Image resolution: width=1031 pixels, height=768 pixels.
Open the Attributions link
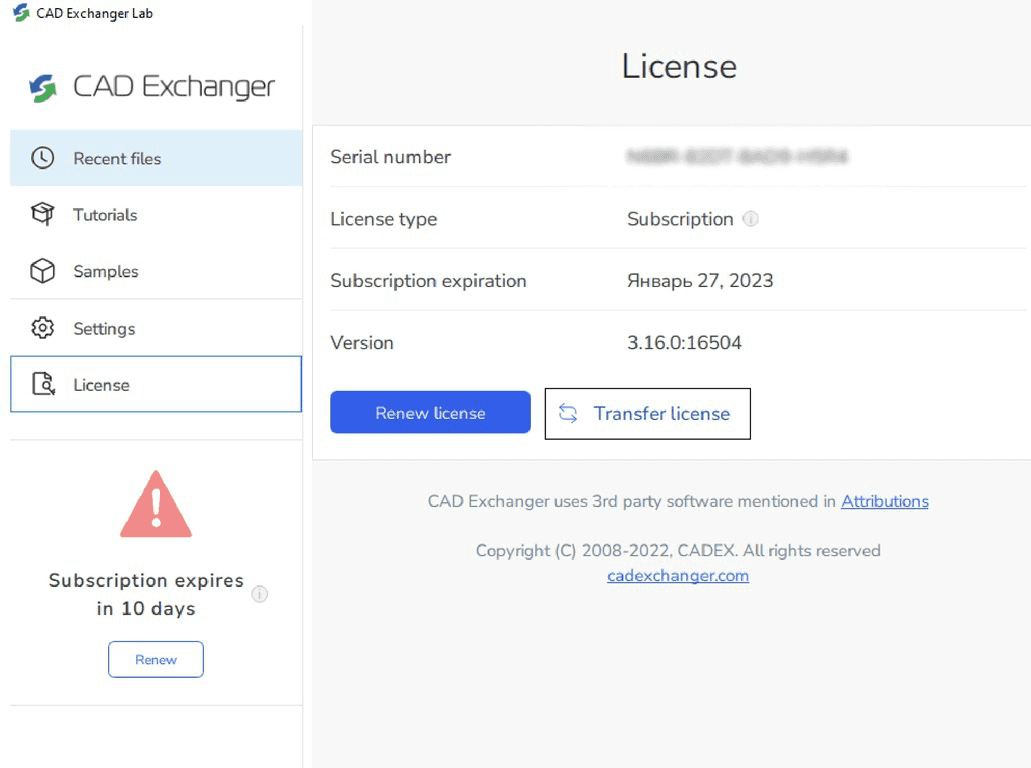point(885,502)
